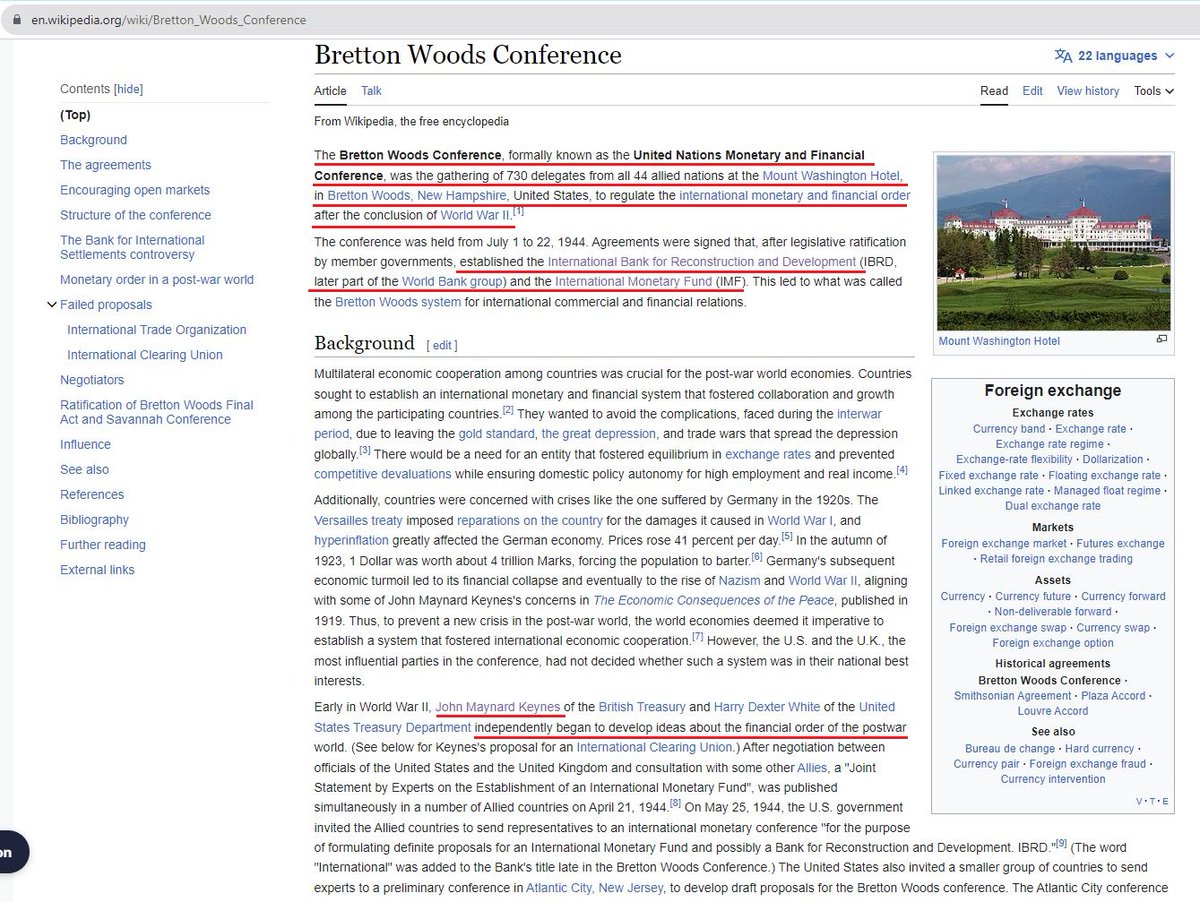Go to Encouraging open markets section
This screenshot has height=902, width=1200.
(x=135, y=190)
